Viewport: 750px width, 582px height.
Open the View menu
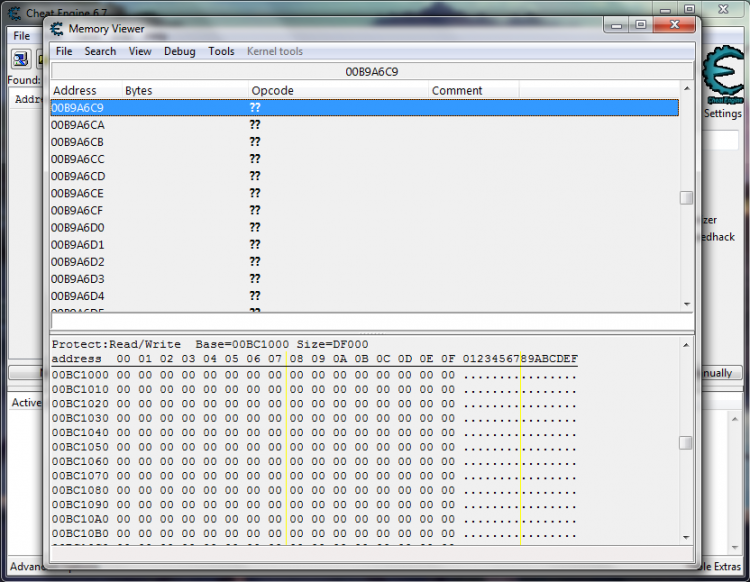click(140, 51)
